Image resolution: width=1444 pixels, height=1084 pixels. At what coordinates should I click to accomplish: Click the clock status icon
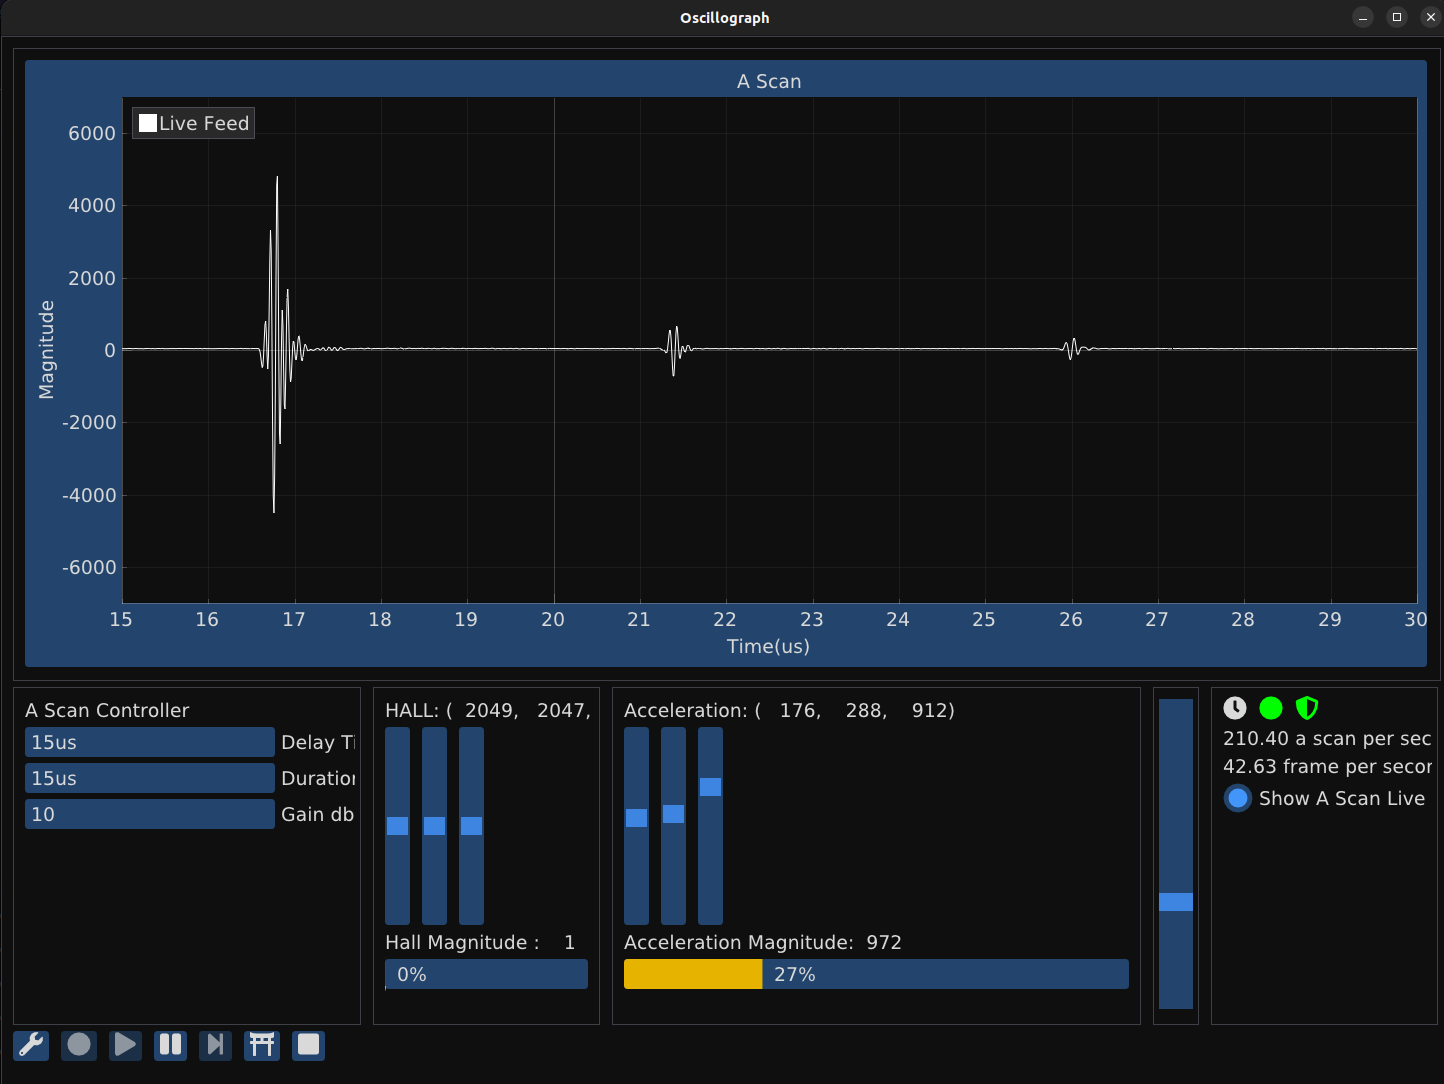tap(1235, 708)
